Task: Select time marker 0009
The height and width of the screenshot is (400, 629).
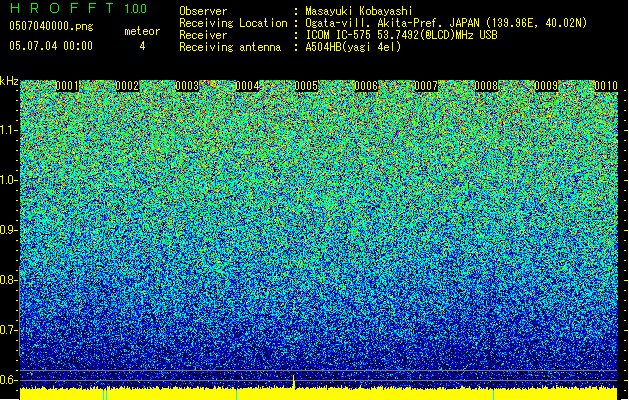Action: point(546,86)
